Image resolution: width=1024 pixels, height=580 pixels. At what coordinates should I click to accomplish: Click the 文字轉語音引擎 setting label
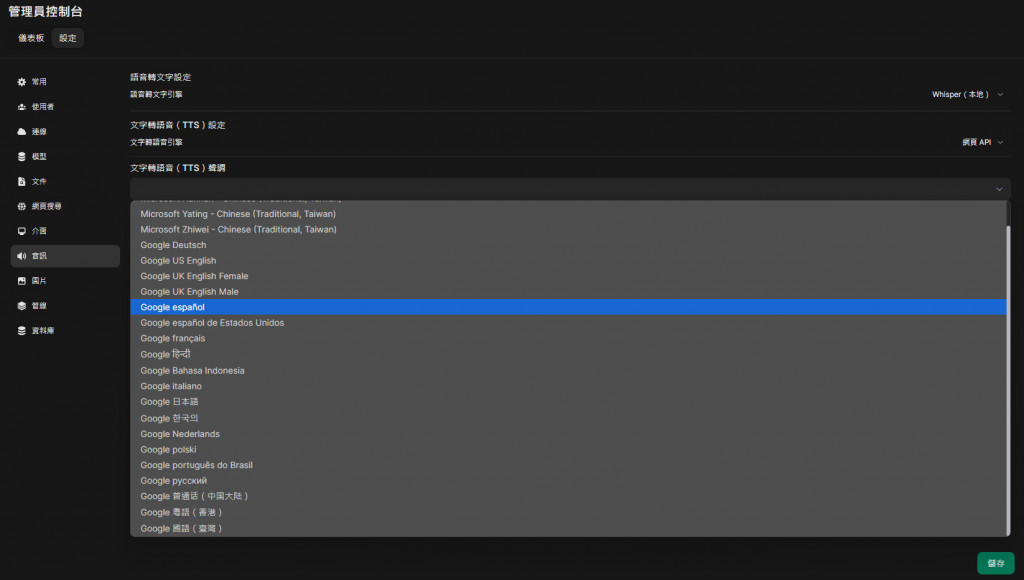pyautogui.click(x=156, y=142)
